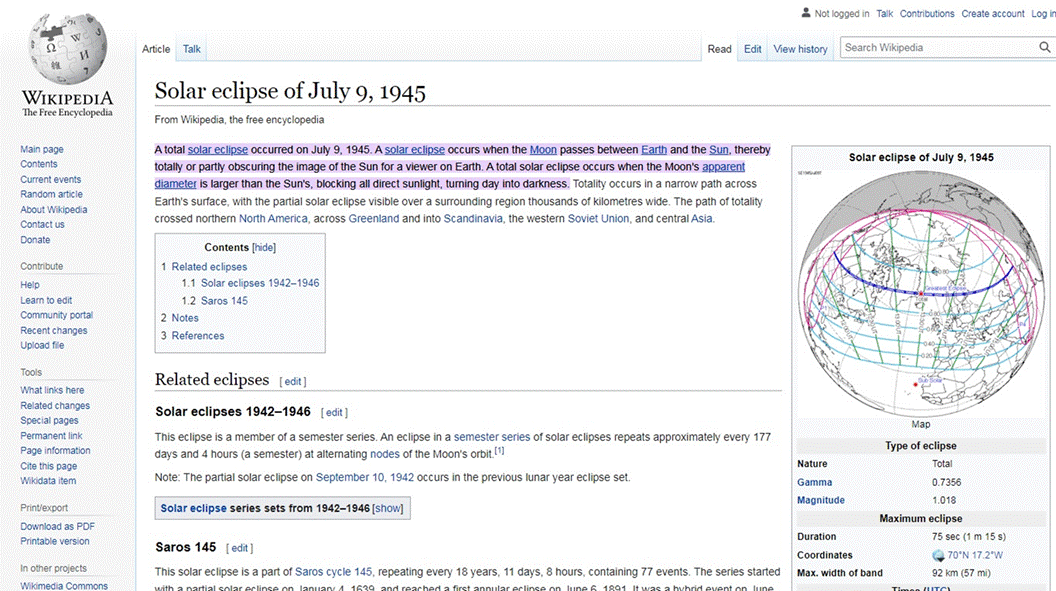Click the search magnifying glass icon
Viewport: 1056px width, 591px height.
pos(1044,47)
